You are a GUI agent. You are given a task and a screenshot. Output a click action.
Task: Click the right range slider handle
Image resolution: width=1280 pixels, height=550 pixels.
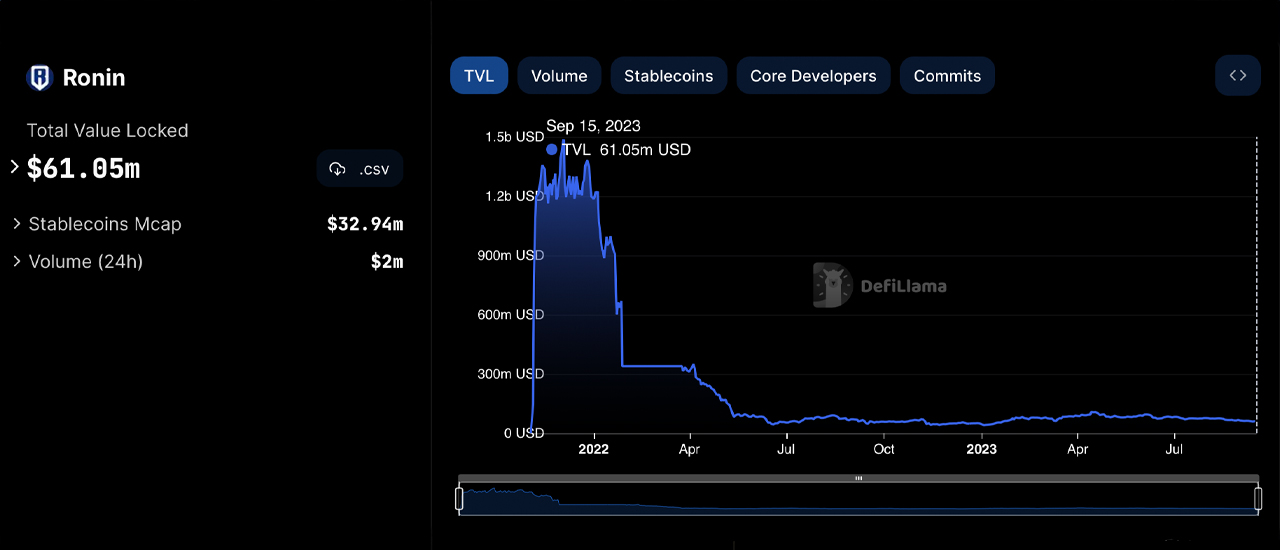[1257, 498]
